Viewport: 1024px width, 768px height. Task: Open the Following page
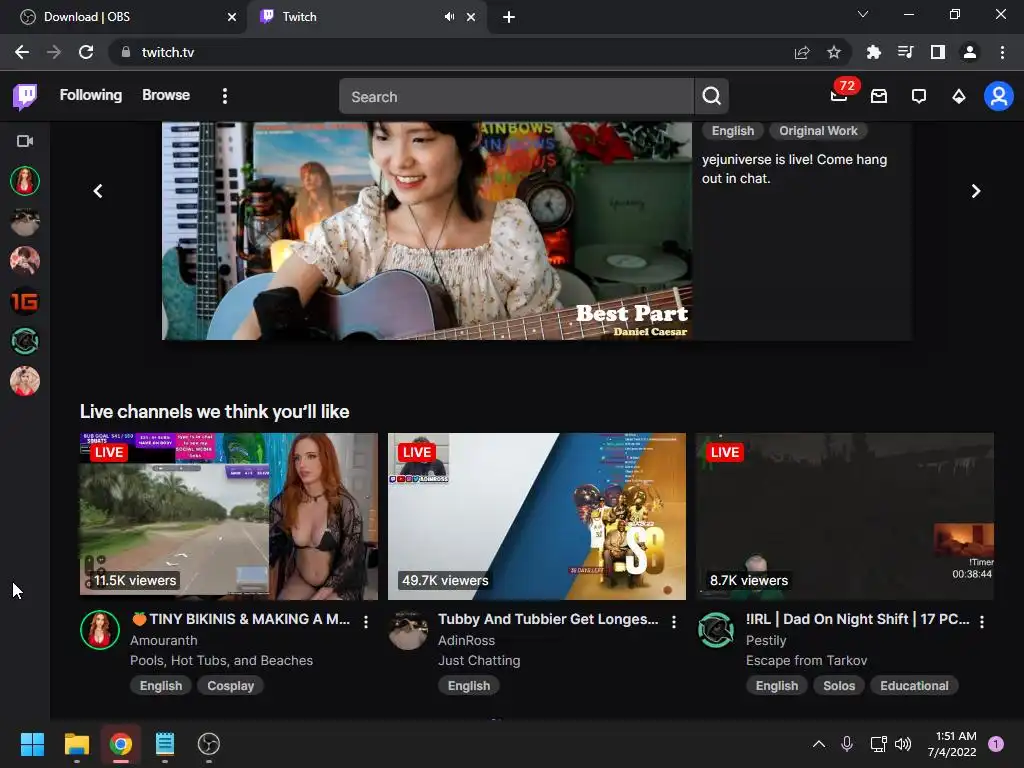coord(91,95)
